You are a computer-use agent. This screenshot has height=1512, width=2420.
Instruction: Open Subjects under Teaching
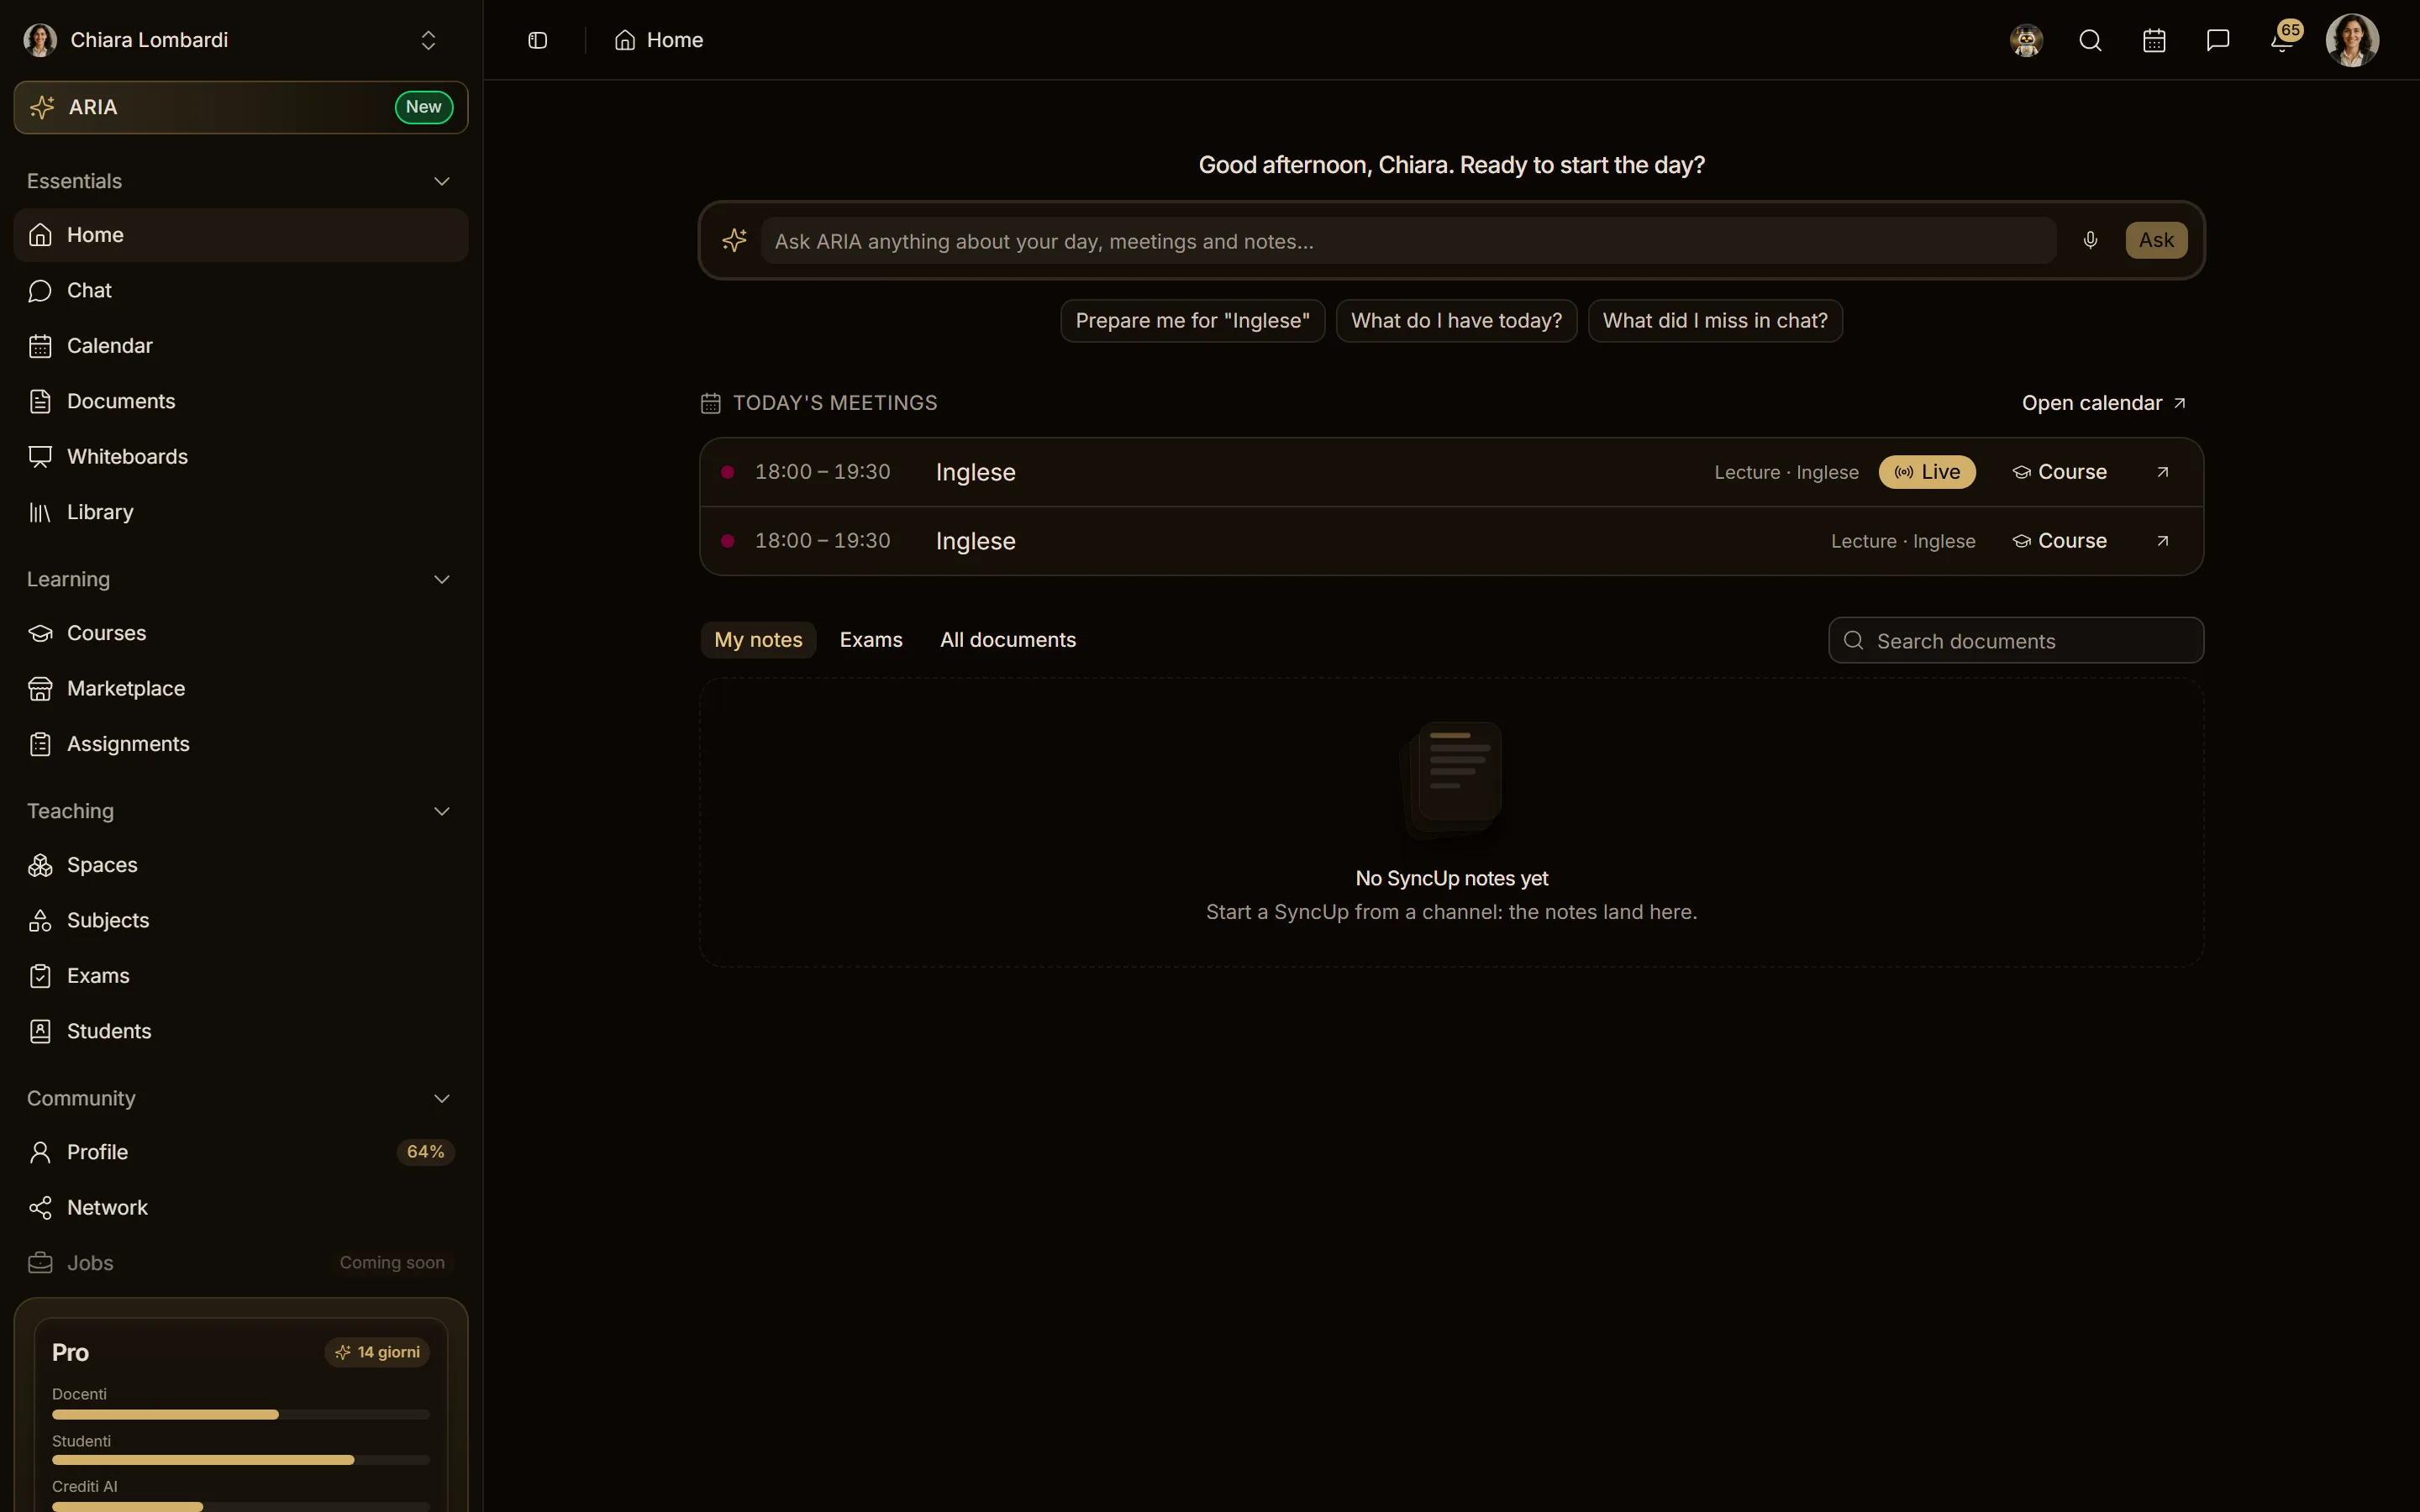pos(241,920)
